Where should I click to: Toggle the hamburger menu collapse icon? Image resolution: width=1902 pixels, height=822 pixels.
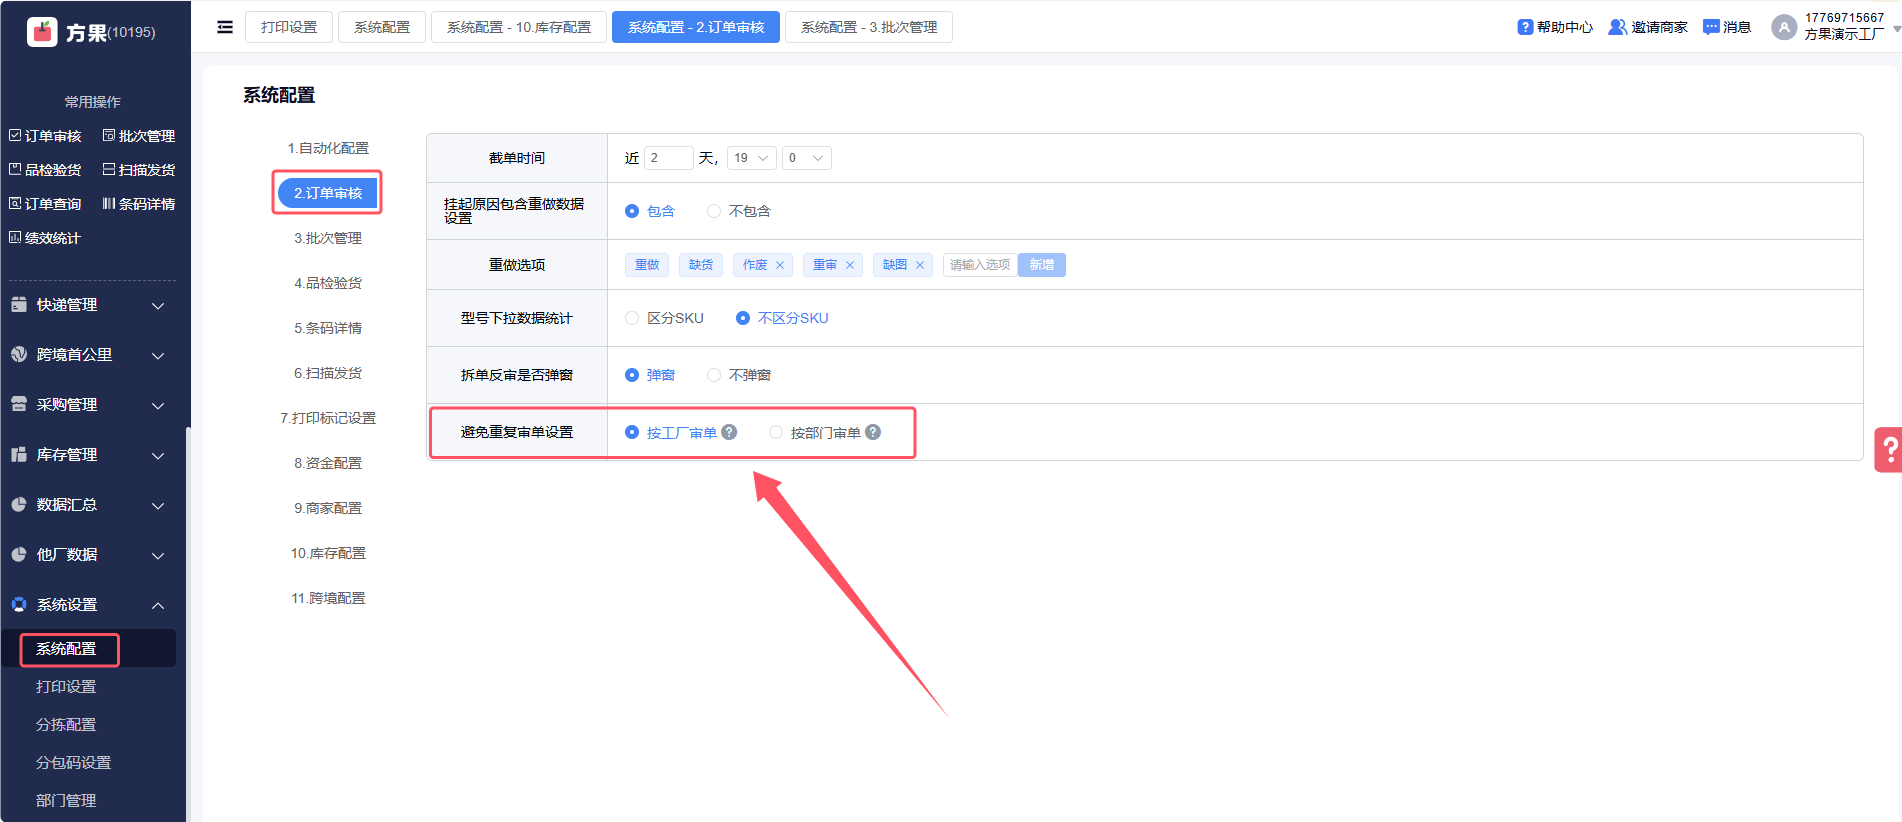pyautogui.click(x=225, y=27)
